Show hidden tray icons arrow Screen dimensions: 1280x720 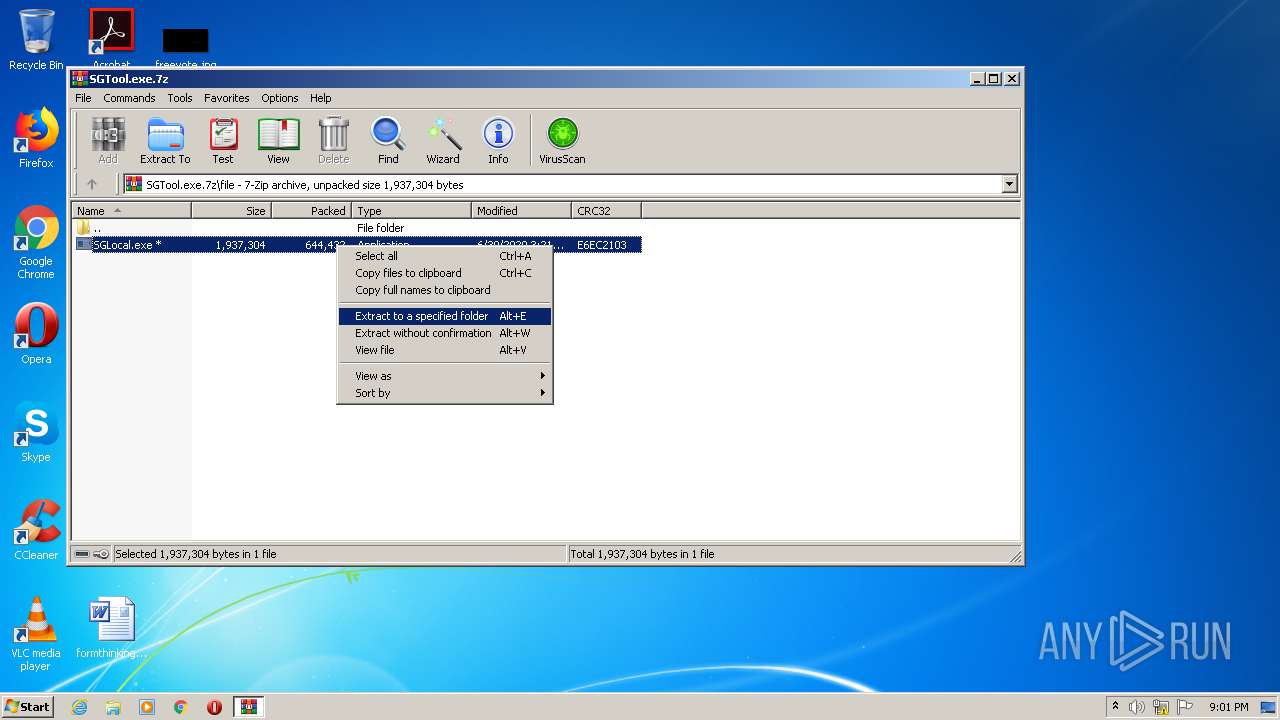[1115, 707]
